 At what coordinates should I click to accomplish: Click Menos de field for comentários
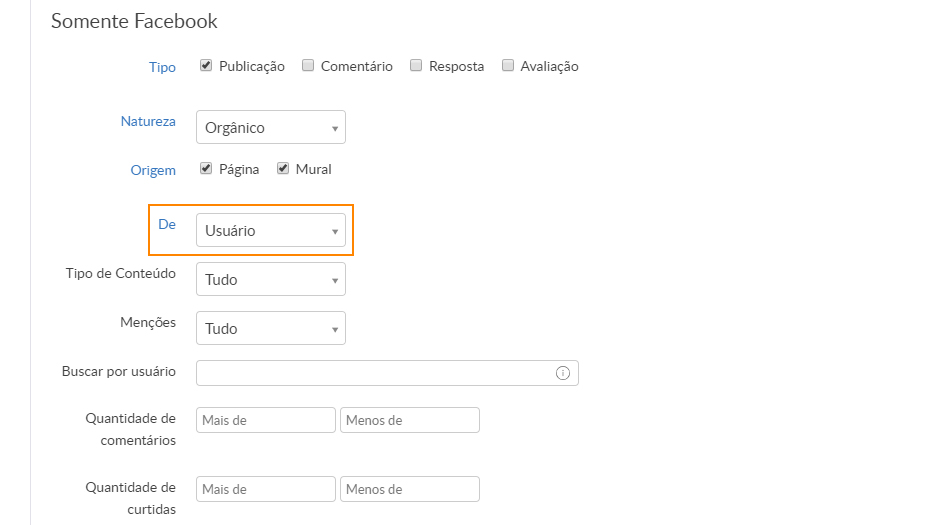(410, 420)
